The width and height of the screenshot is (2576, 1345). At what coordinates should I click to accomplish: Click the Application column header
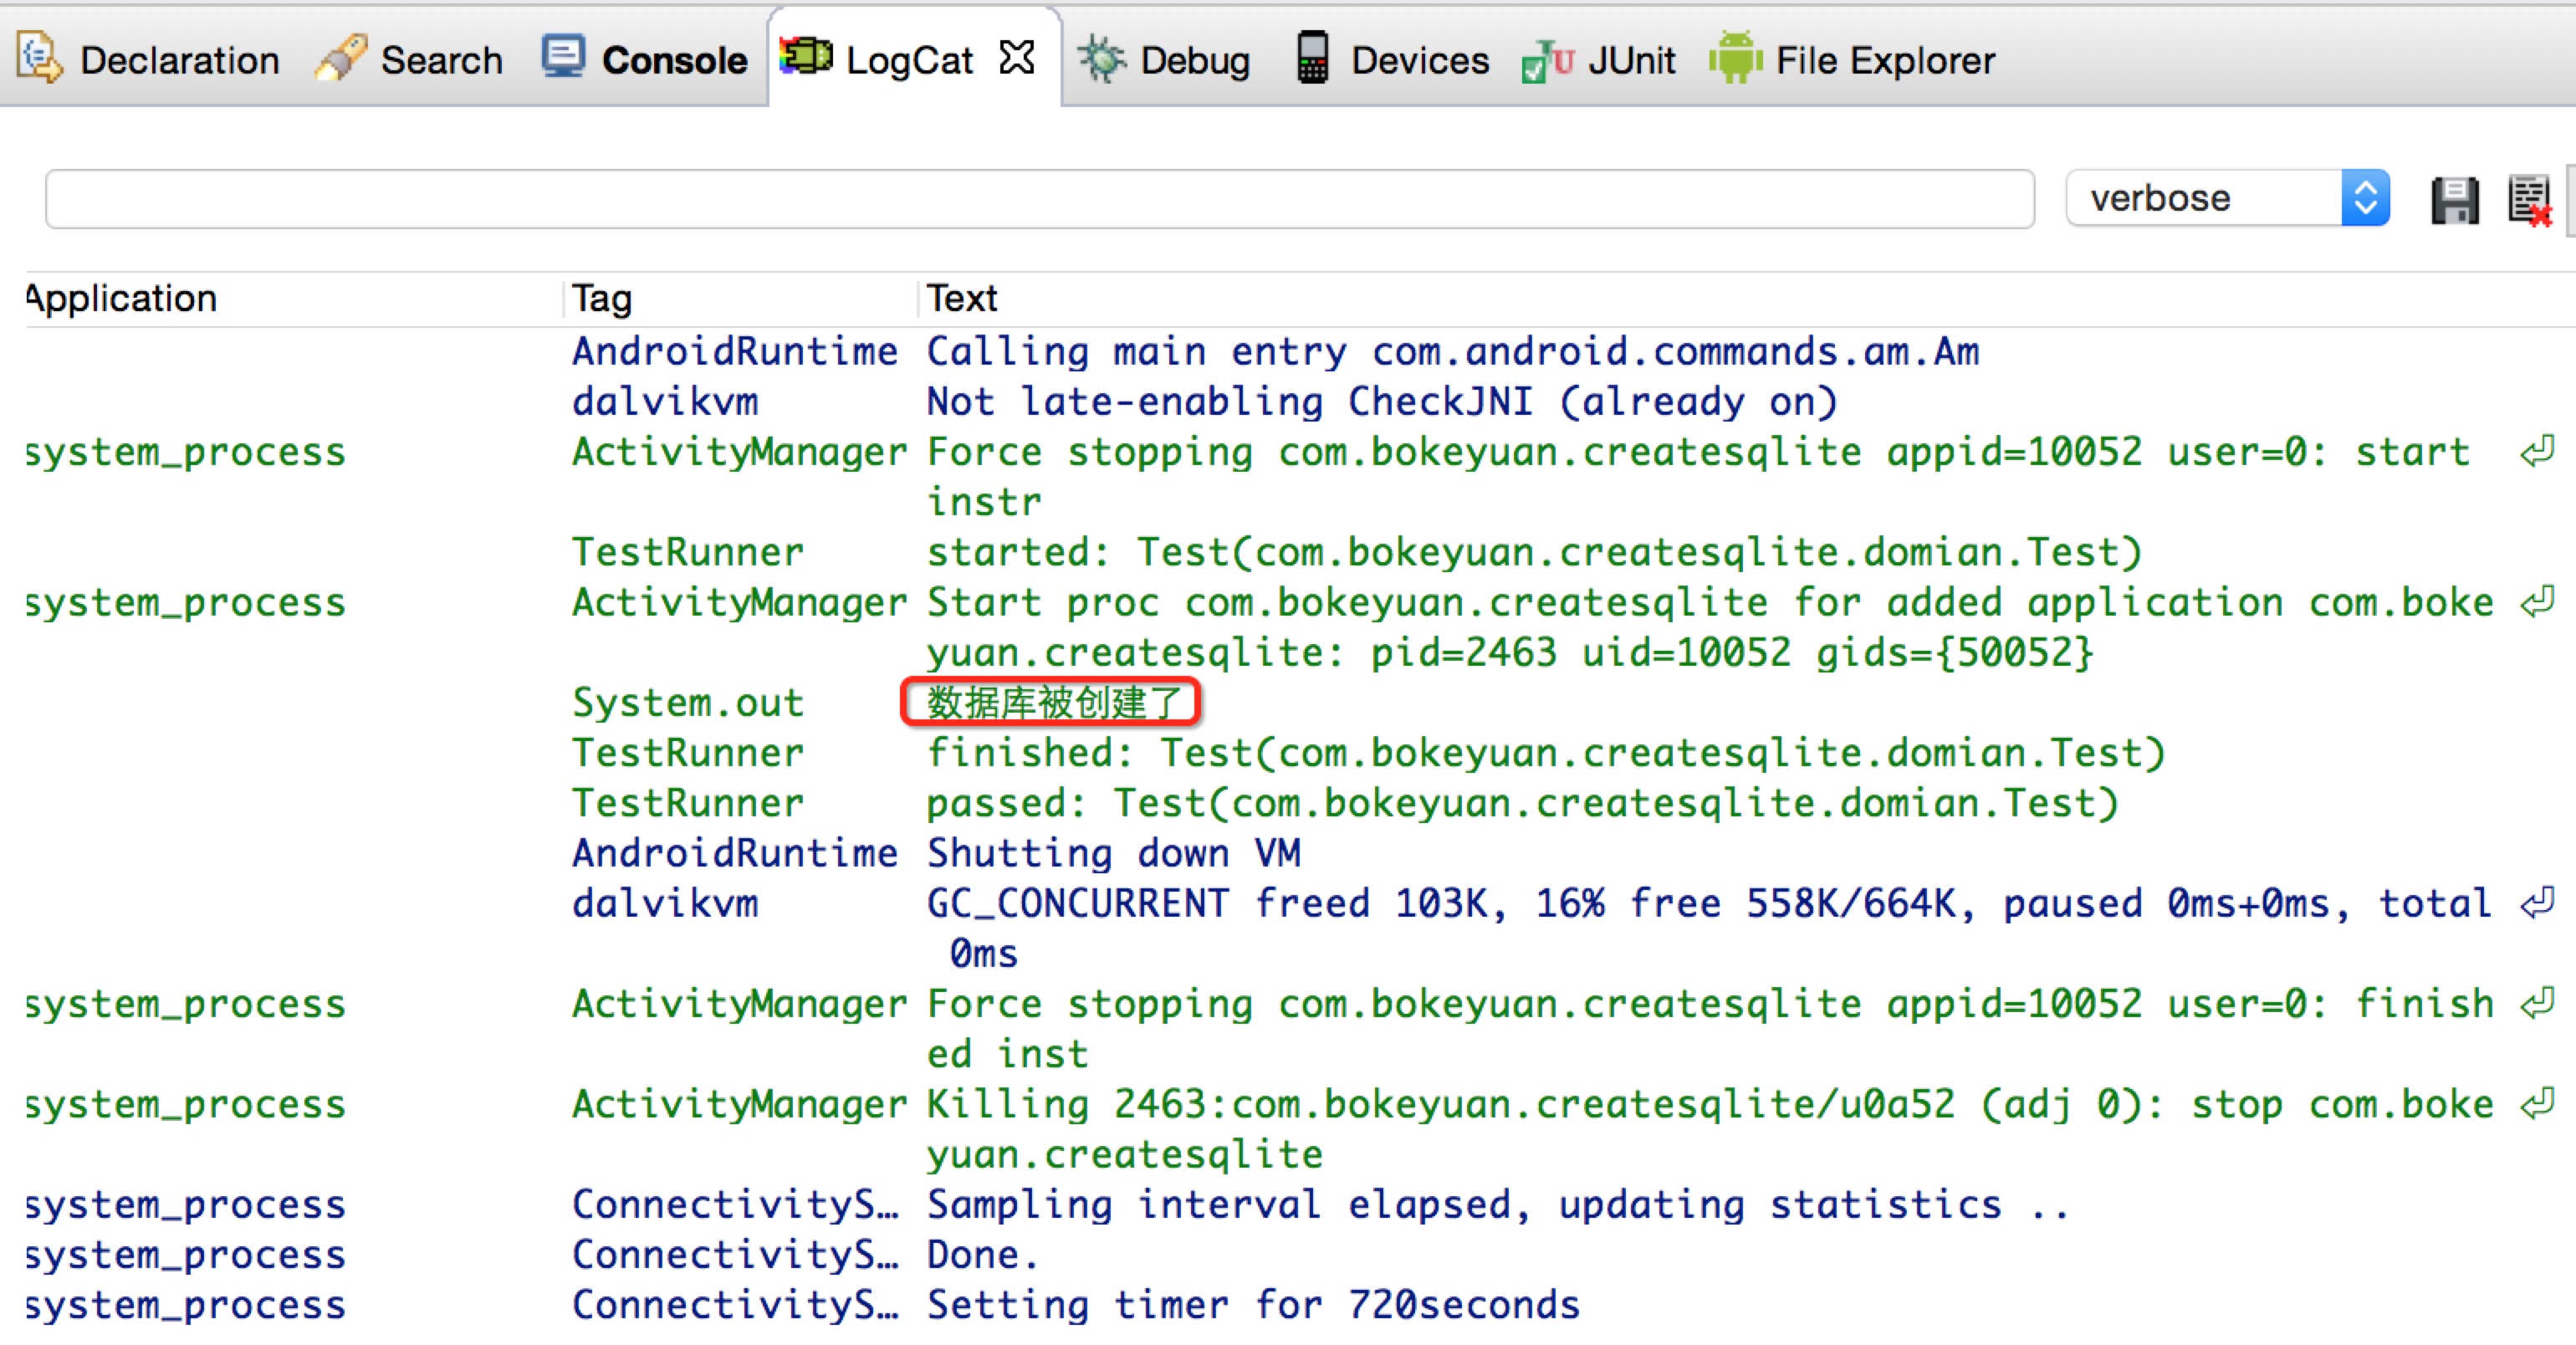121,298
